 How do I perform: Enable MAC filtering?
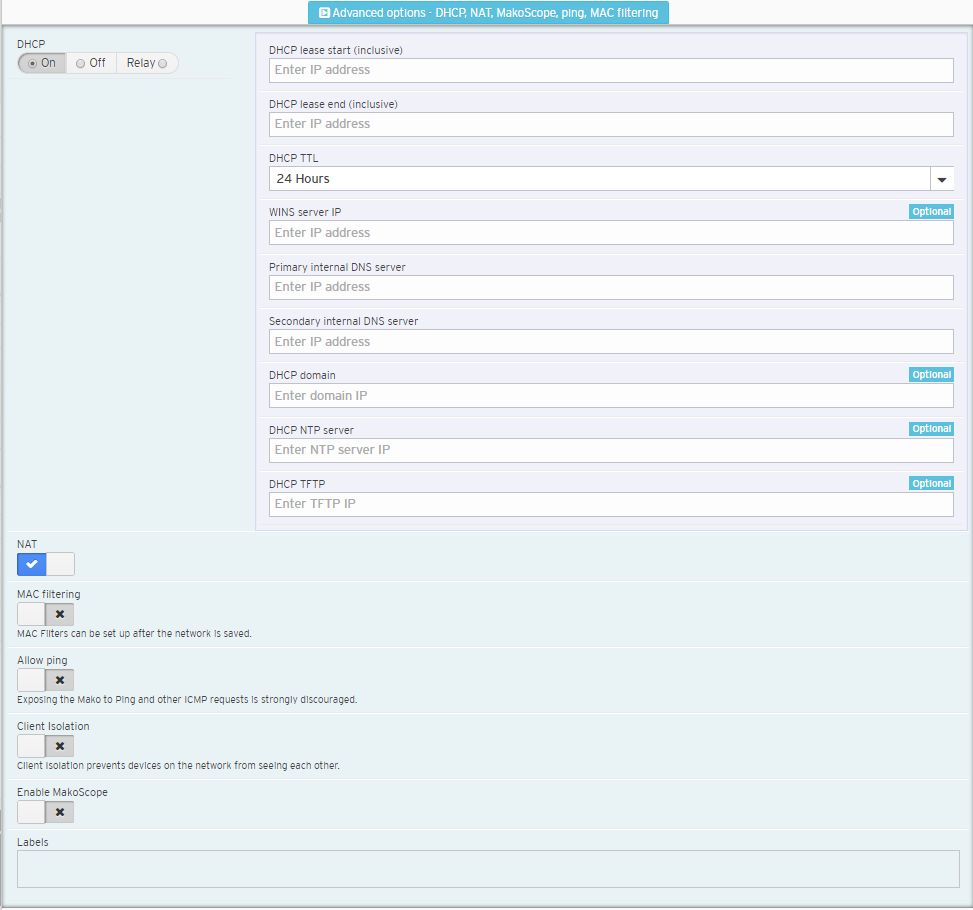click(x=30, y=614)
